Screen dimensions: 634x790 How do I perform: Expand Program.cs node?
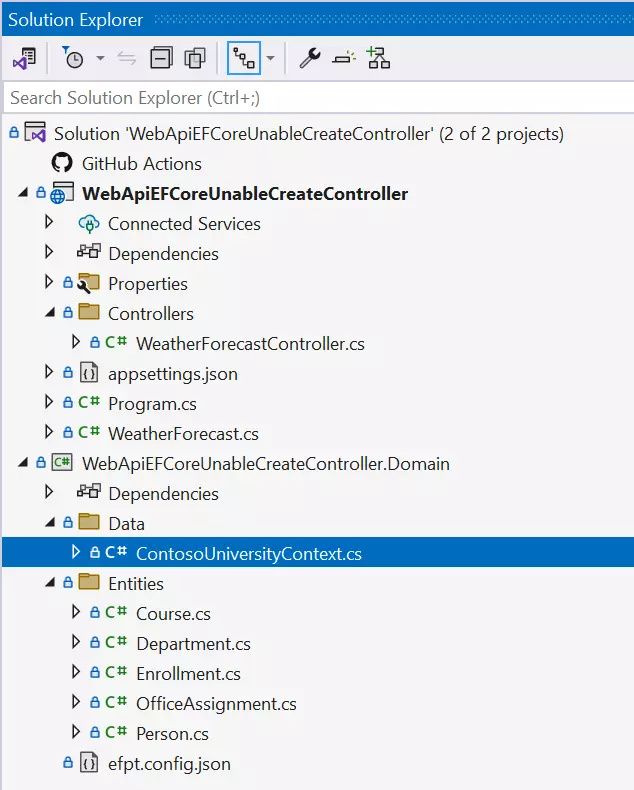click(x=49, y=402)
